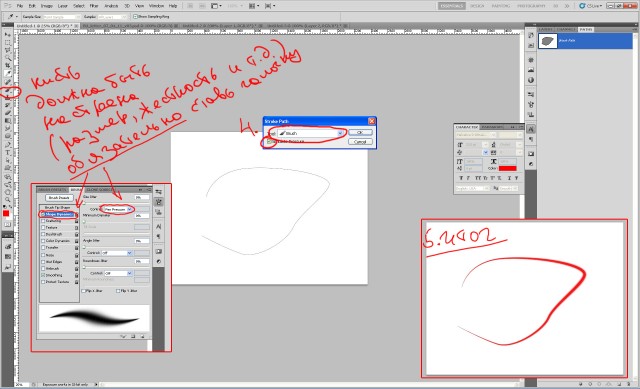This screenshot has height=389, width=640.
Task: Toggle the Show Sampling Ring checkbox
Action: click(136, 17)
